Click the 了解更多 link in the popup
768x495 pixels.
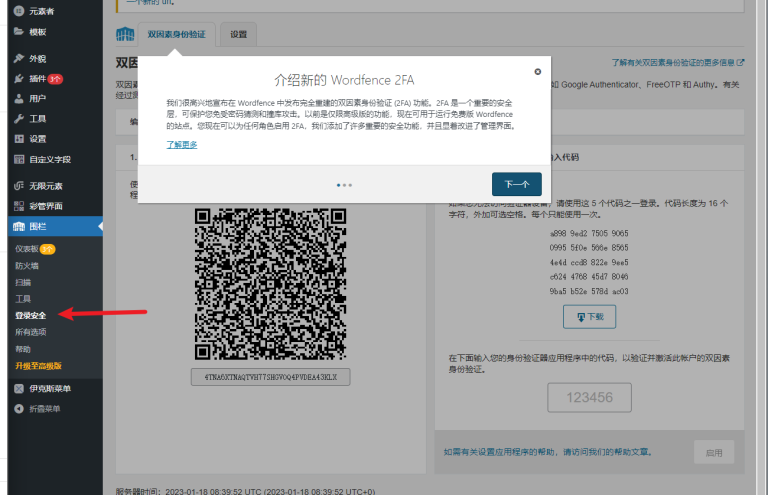[182, 144]
